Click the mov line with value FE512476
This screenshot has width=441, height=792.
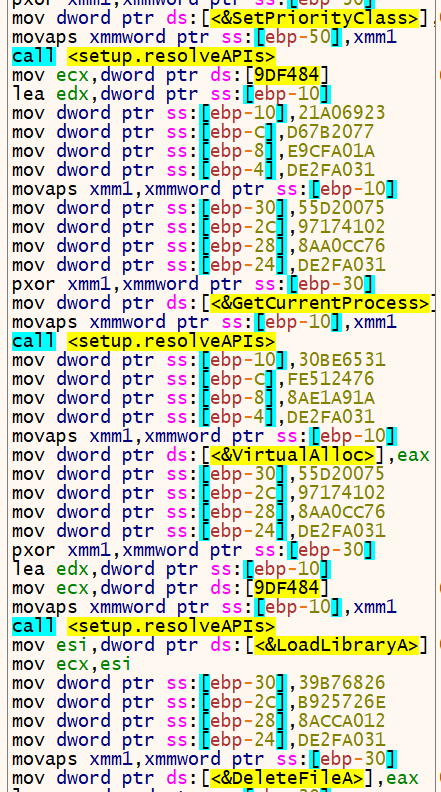(193, 379)
